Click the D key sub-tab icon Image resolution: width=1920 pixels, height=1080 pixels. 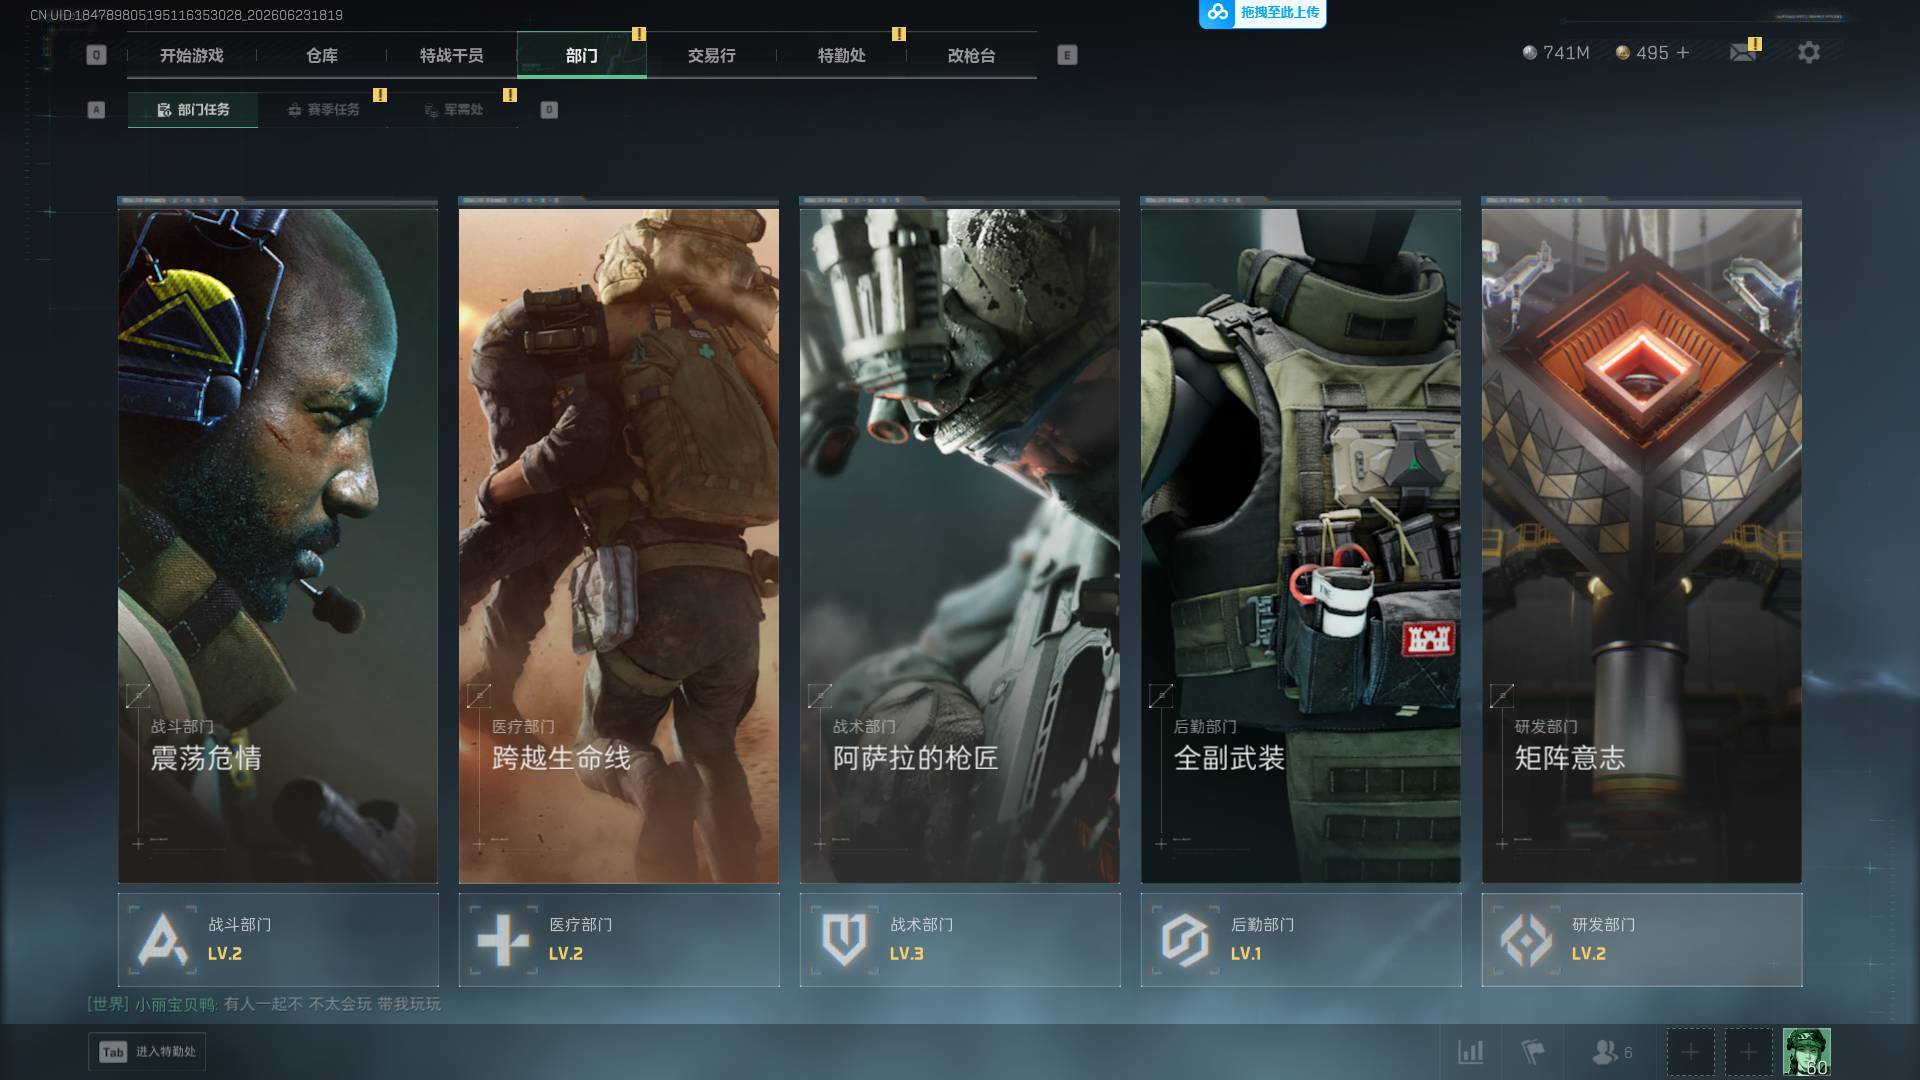(x=549, y=110)
